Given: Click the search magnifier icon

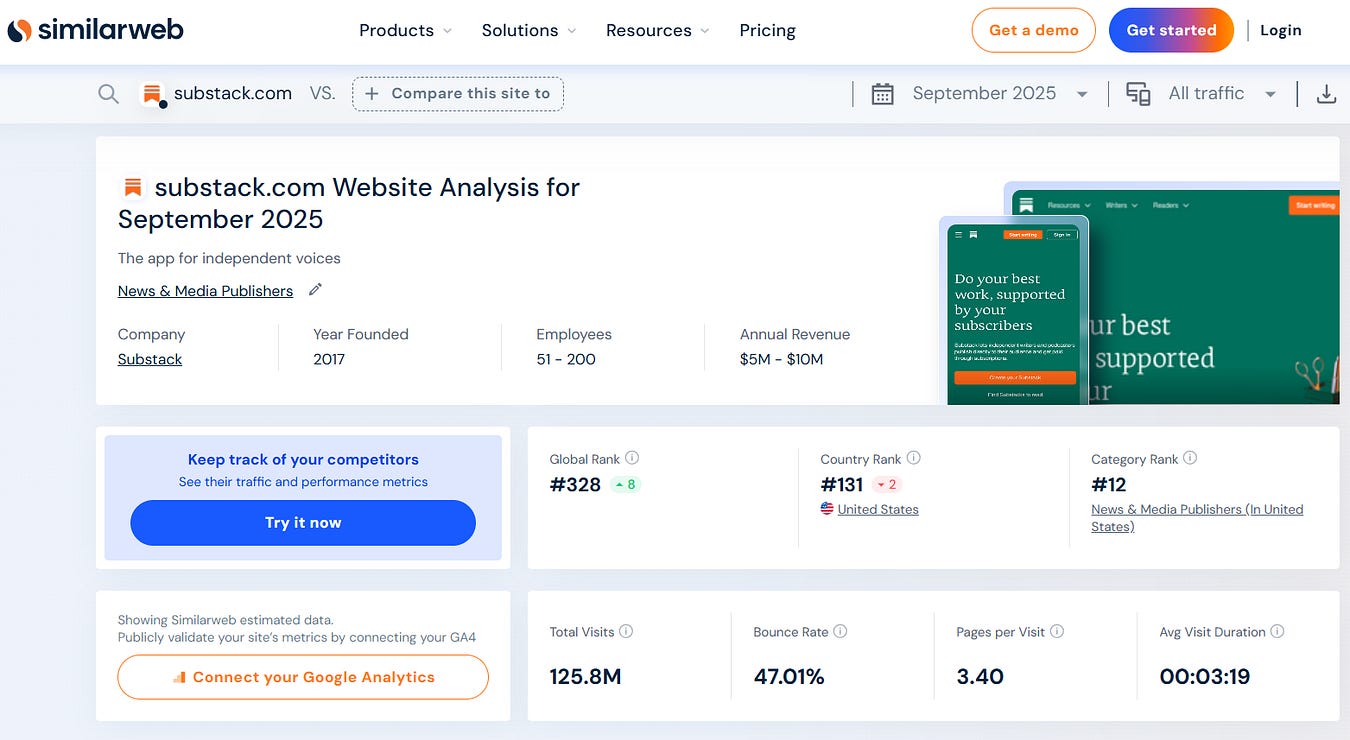Looking at the screenshot, I should coord(108,94).
